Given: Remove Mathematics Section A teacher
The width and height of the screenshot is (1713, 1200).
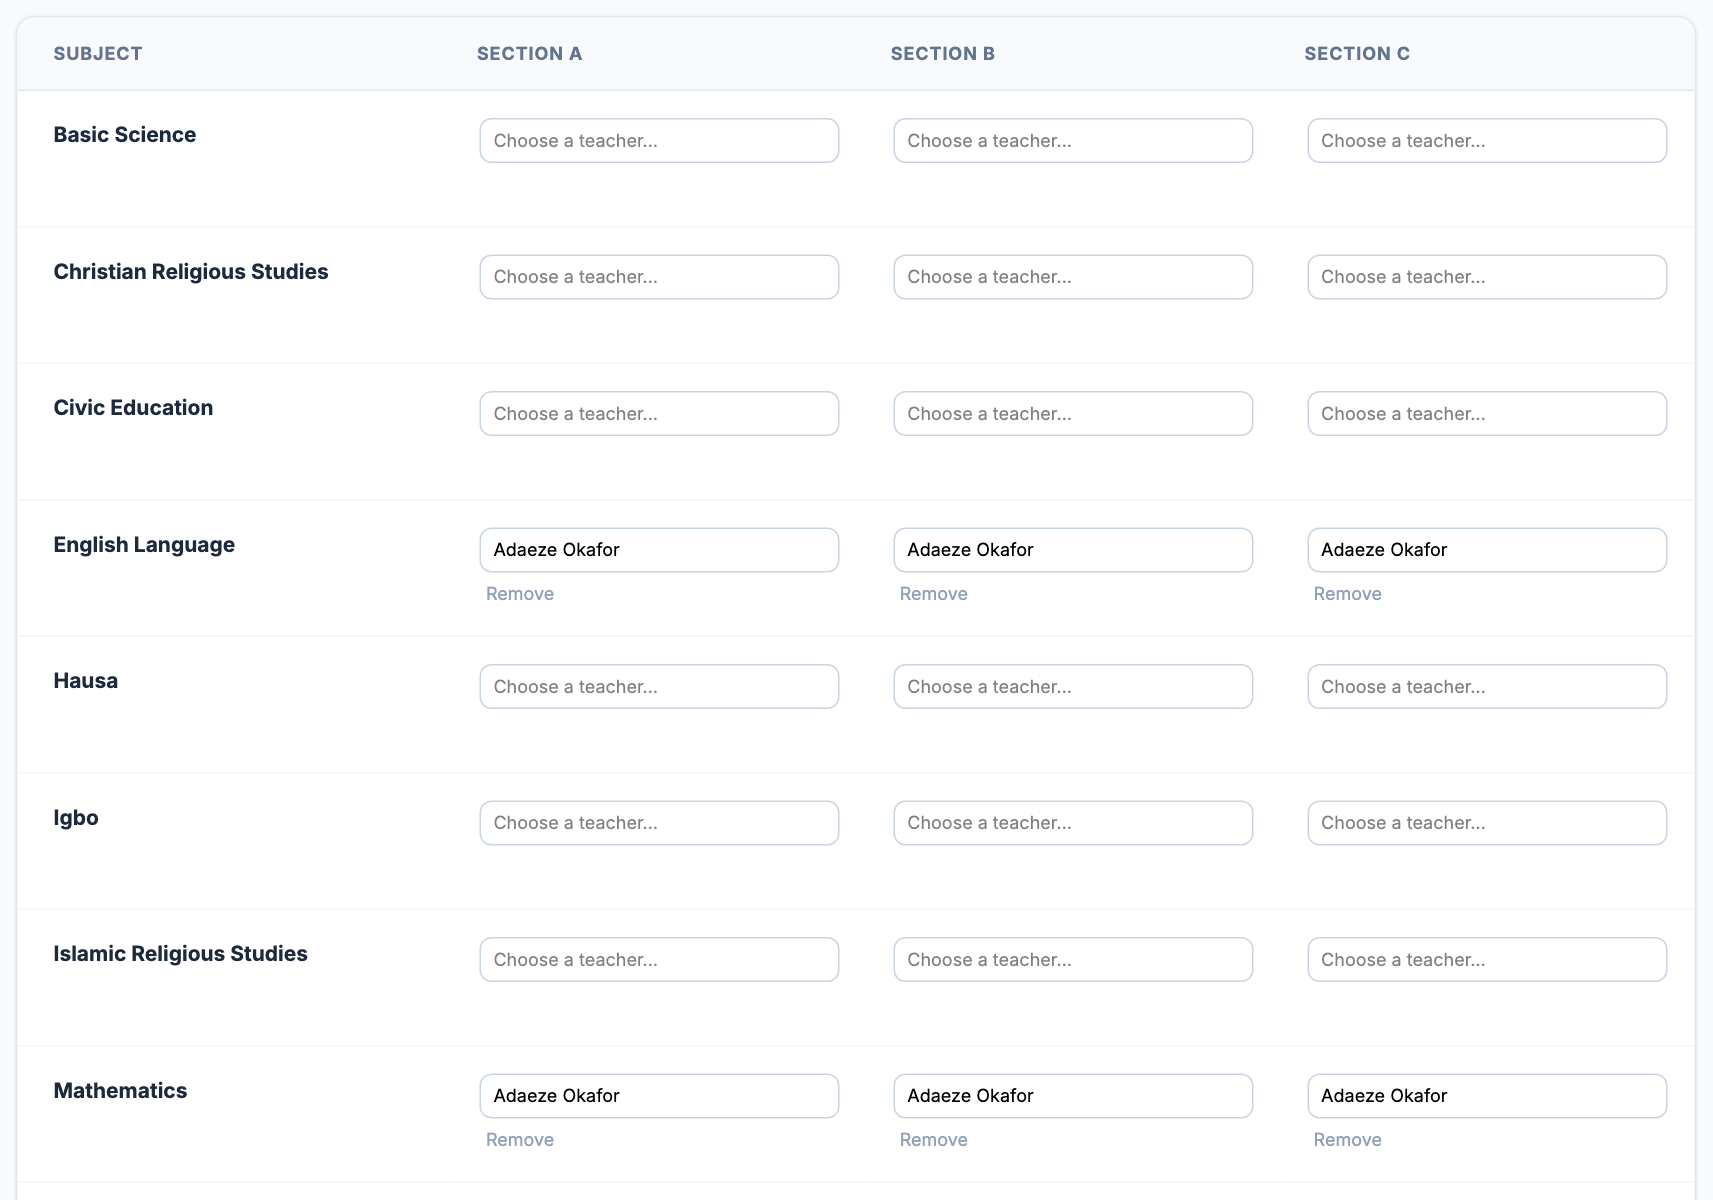Looking at the screenshot, I should (520, 1140).
